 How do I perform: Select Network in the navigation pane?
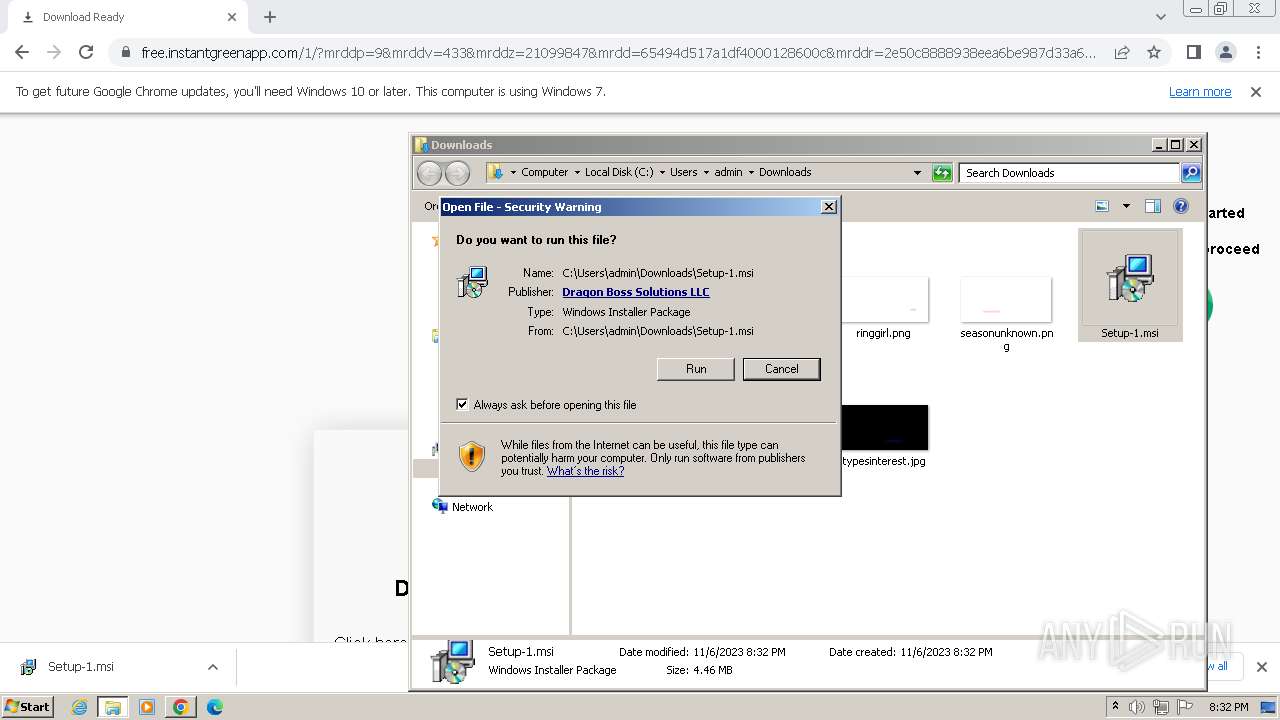[x=462, y=507]
